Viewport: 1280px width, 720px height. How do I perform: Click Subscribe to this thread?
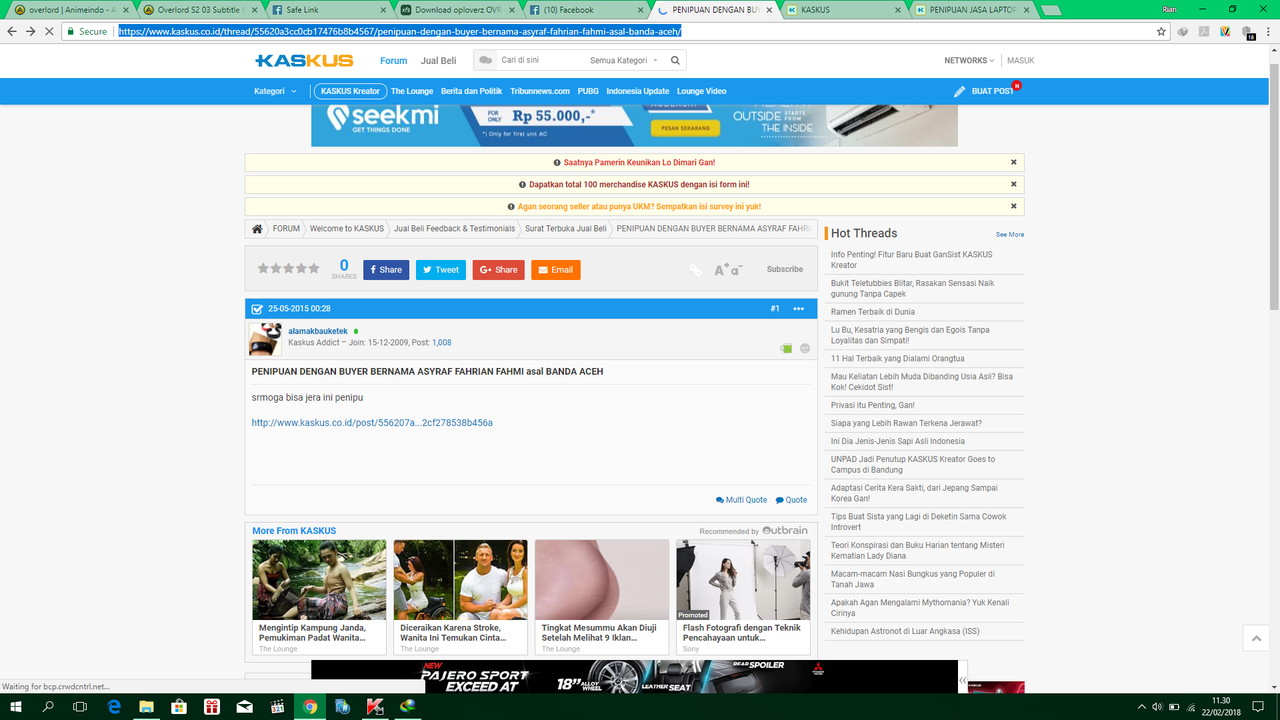pos(785,269)
